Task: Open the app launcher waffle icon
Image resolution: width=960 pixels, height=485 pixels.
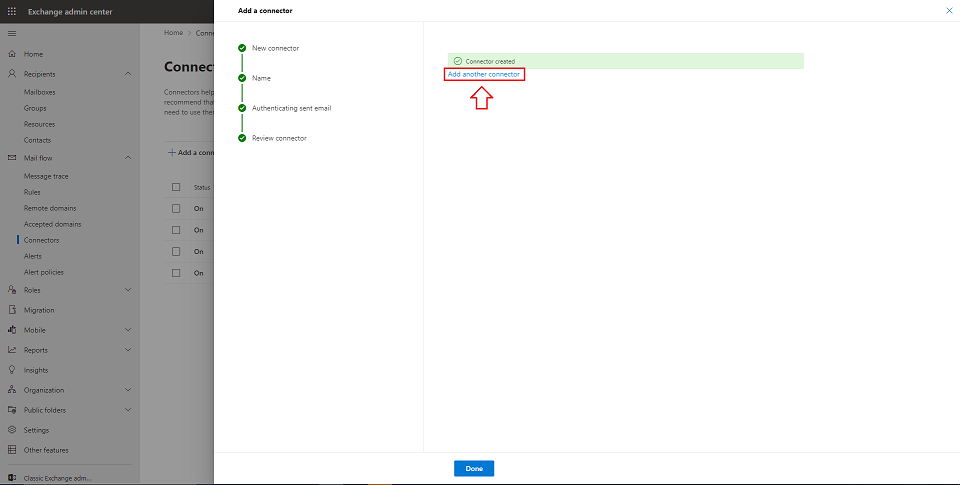Action: (x=12, y=11)
